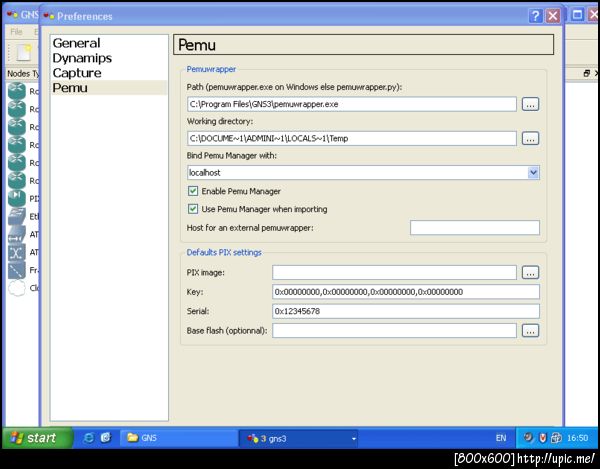
Task: Click the 16:50 clock in the tray
Action: click(x=577, y=438)
